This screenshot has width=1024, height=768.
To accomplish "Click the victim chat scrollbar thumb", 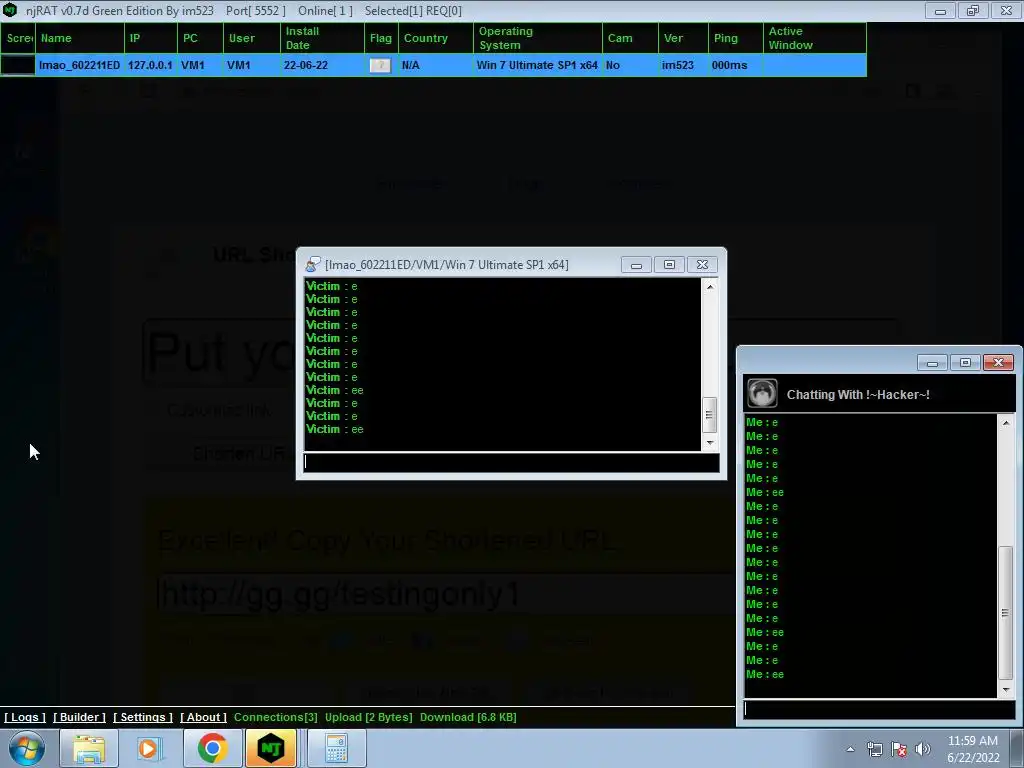I will pos(709,415).
